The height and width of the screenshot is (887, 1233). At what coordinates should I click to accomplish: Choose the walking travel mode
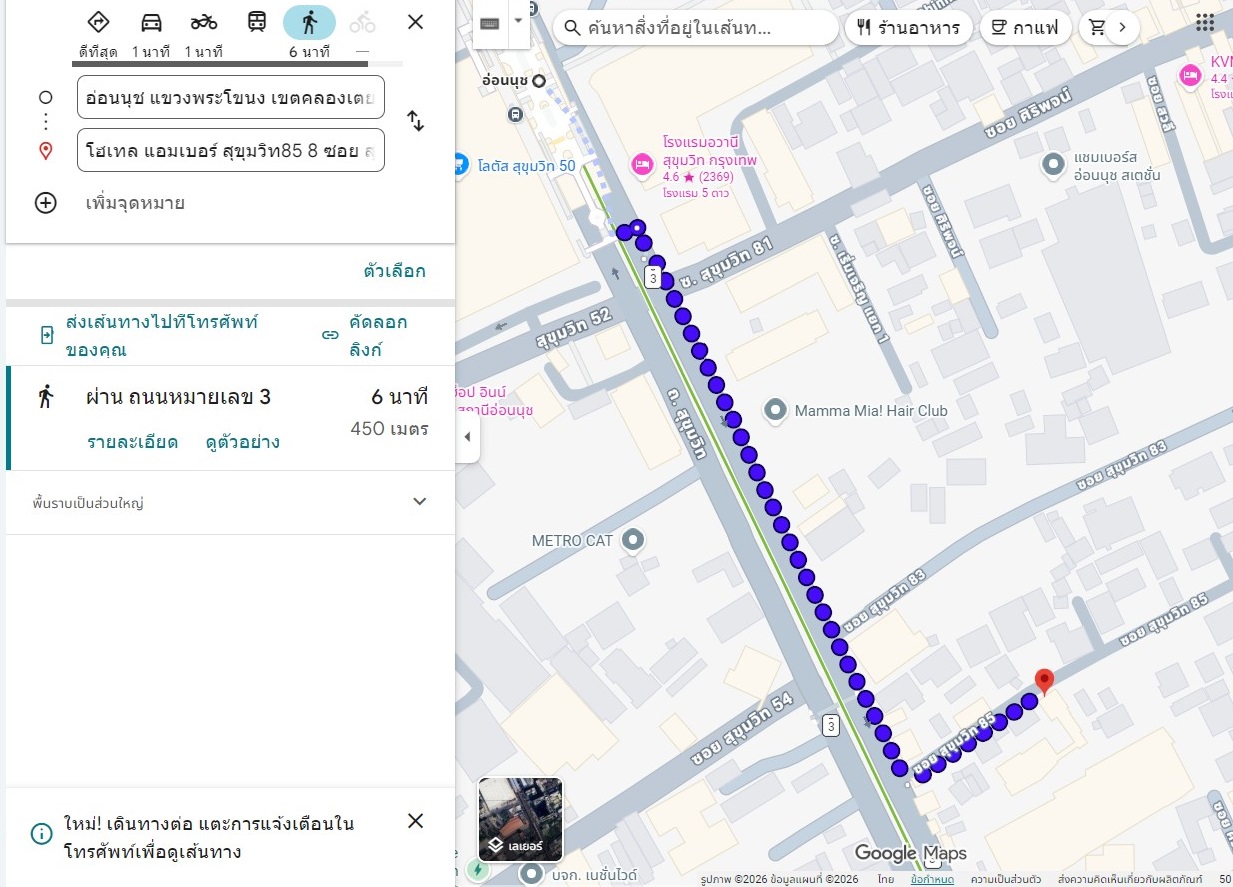[x=309, y=22]
